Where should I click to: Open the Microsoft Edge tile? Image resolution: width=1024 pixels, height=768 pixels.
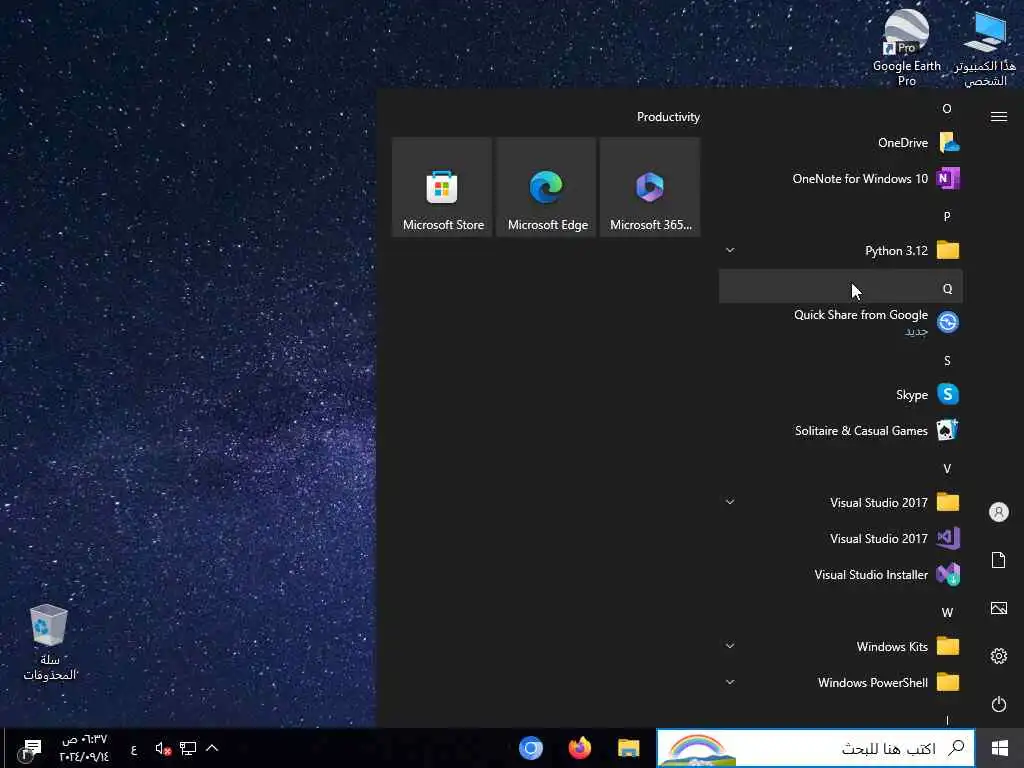(x=546, y=187)
